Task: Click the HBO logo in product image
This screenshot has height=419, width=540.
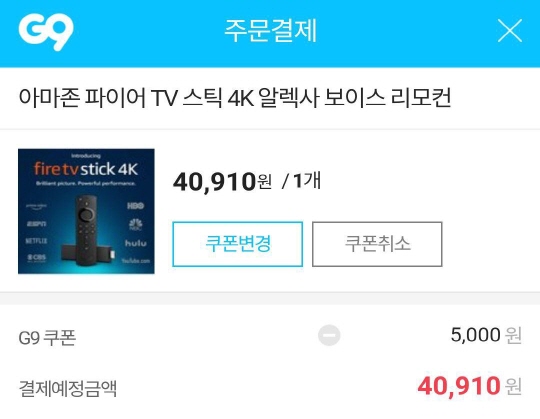Action: pyautogui.click(x=135, y=206)
